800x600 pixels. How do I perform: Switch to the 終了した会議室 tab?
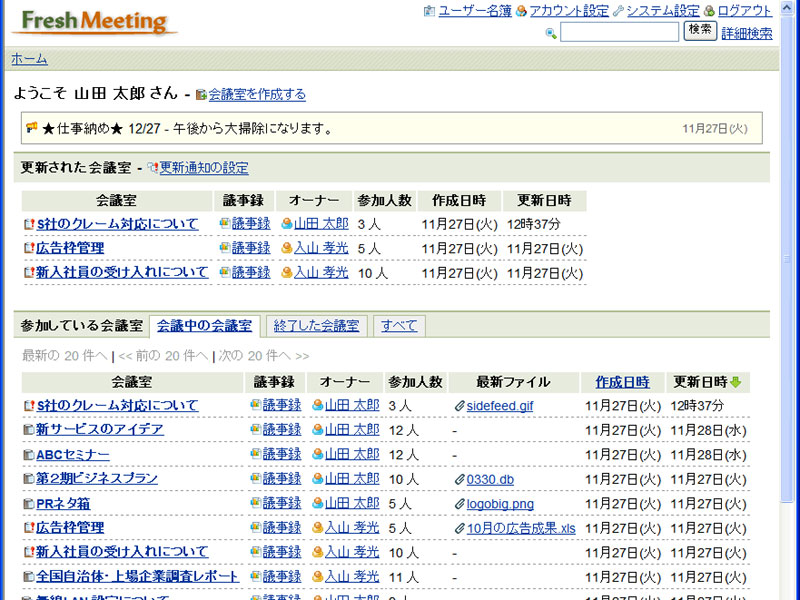[x=316, y=326]
